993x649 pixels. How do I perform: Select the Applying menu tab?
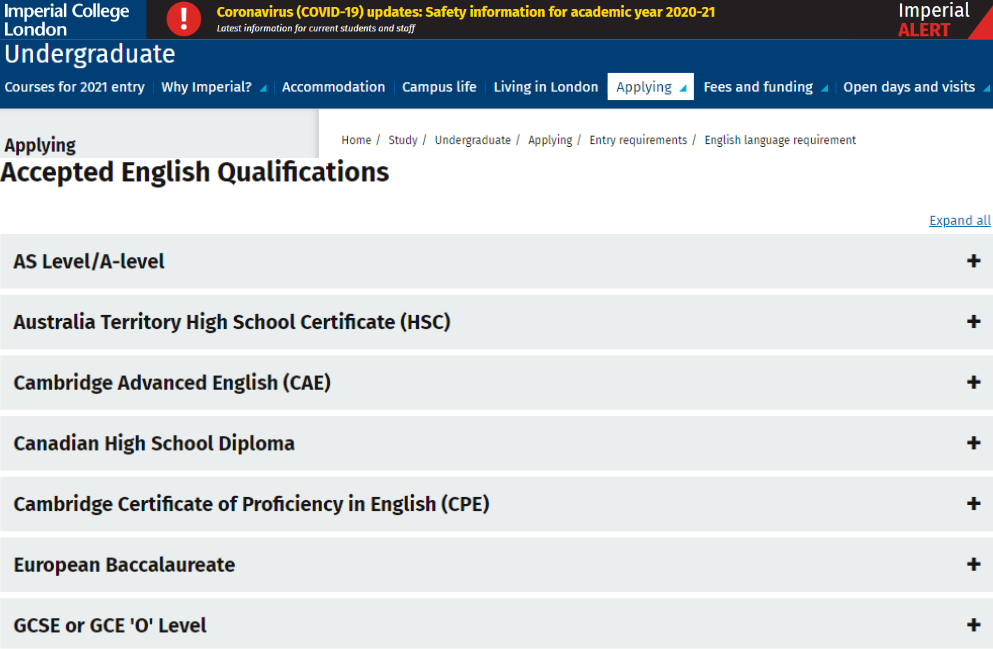tap(650, 87)
